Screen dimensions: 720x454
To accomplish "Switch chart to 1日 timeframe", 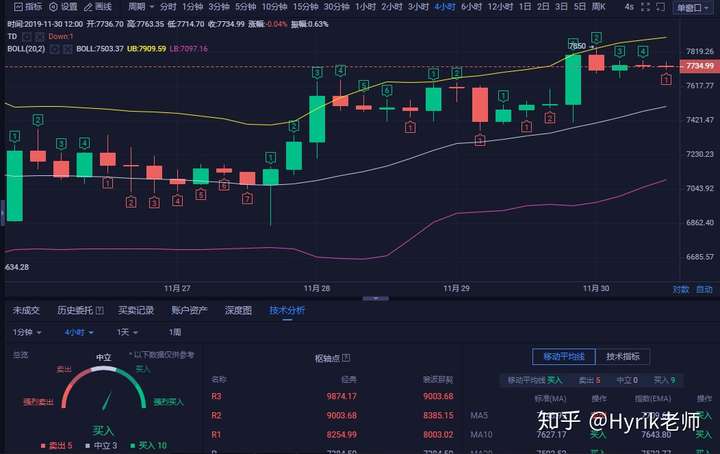I will pos(525,7).
